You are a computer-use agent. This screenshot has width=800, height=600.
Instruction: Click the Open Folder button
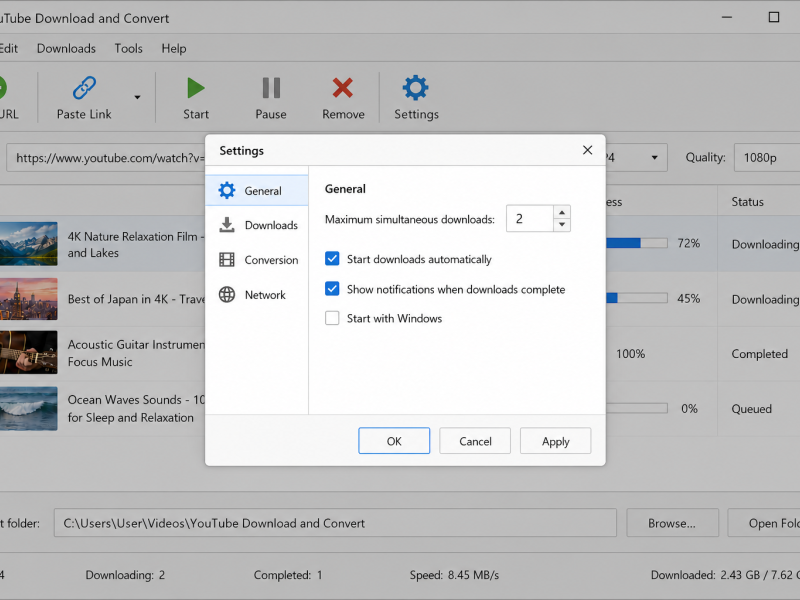point(764,522)
